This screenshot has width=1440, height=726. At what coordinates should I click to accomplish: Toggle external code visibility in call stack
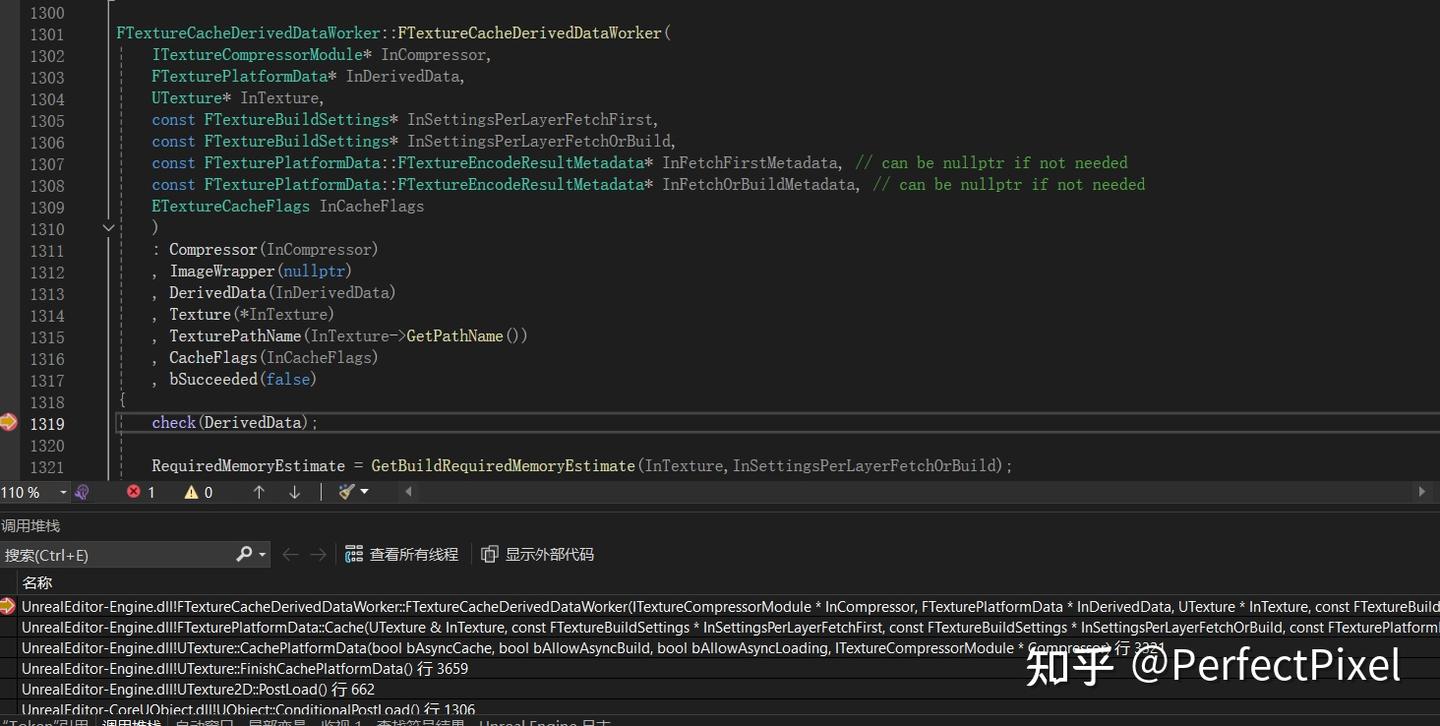(x=537, y=553)
